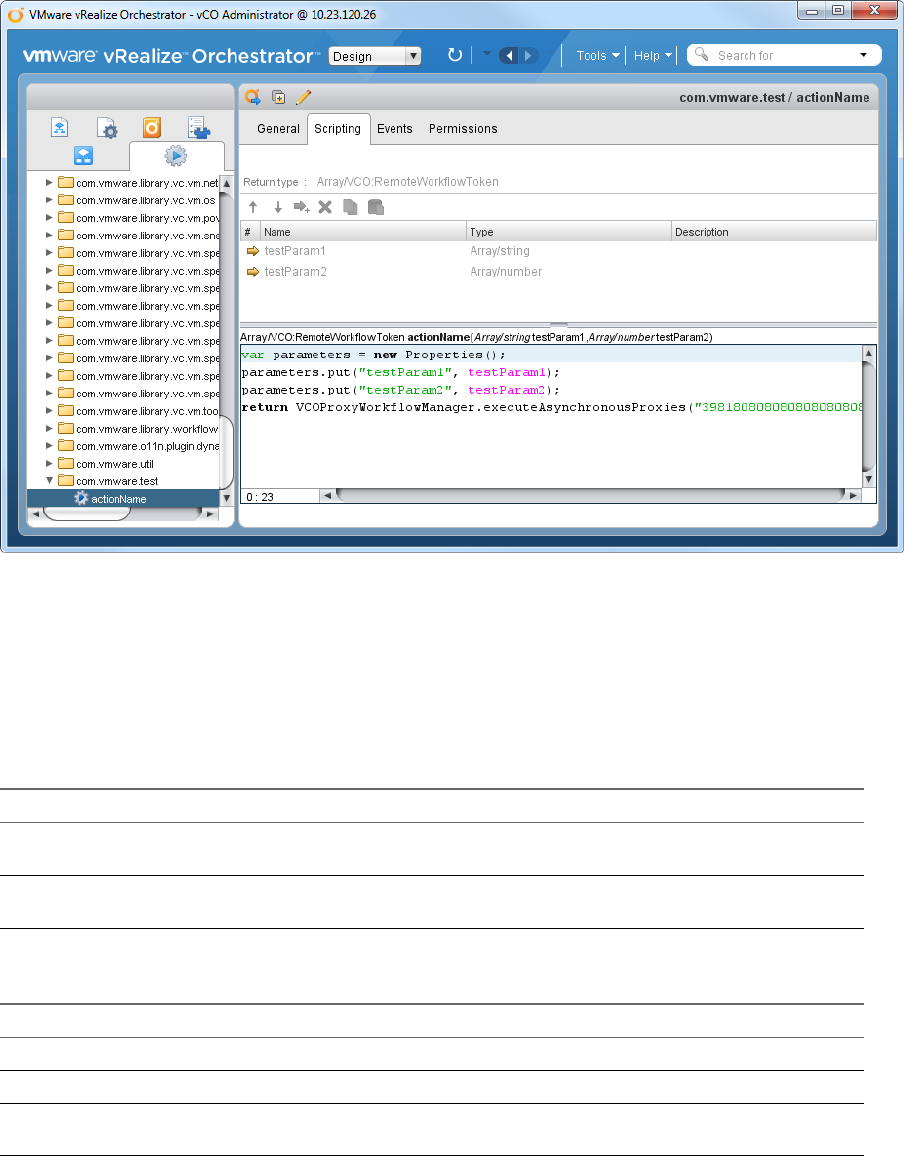Click the testParam2 row arrow icon
The width and height of the screenshot is (904, 1156).
253,272
